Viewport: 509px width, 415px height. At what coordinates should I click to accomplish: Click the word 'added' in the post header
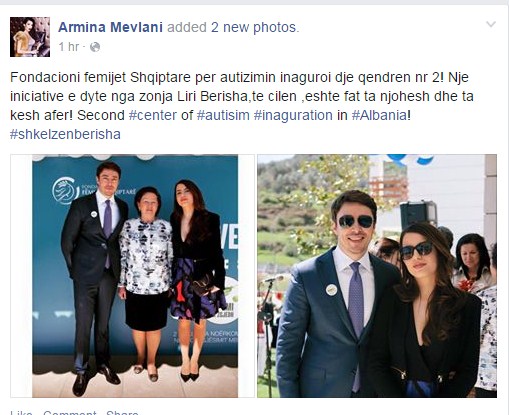[187, 27]
